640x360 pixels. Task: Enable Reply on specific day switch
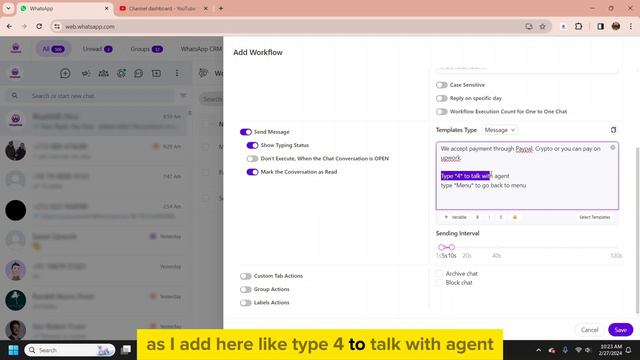click(442, 98)
